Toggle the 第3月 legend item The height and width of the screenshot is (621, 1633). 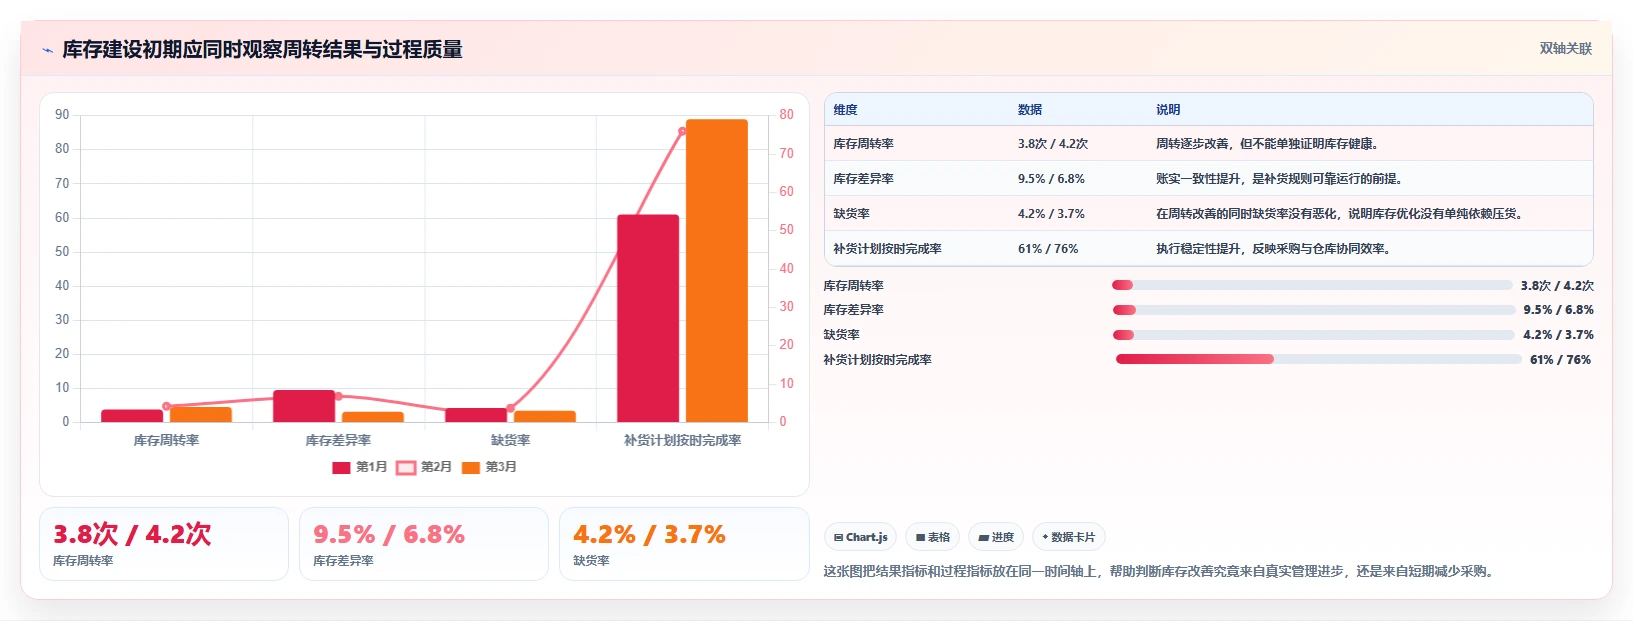(x=489, y=467)
